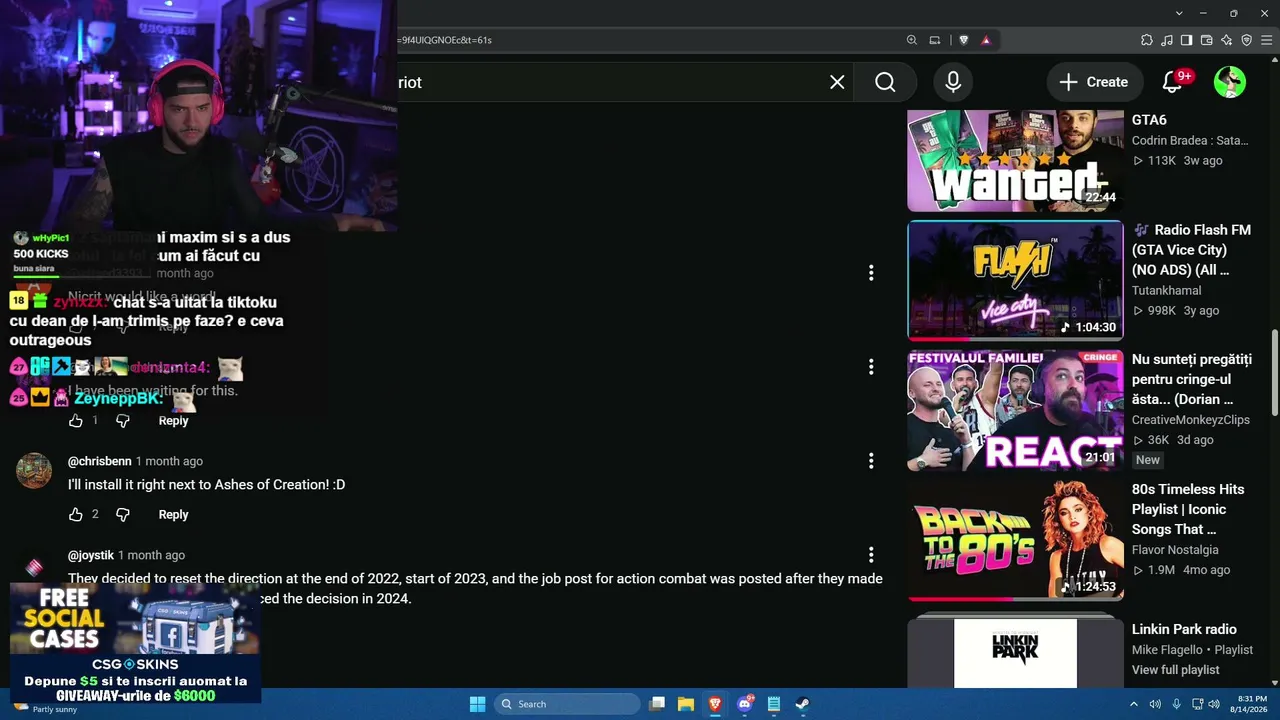Click the system tray microphone icon
Image resolution: width=1280 pixels, height=720 pixels.
(1176, 704)
